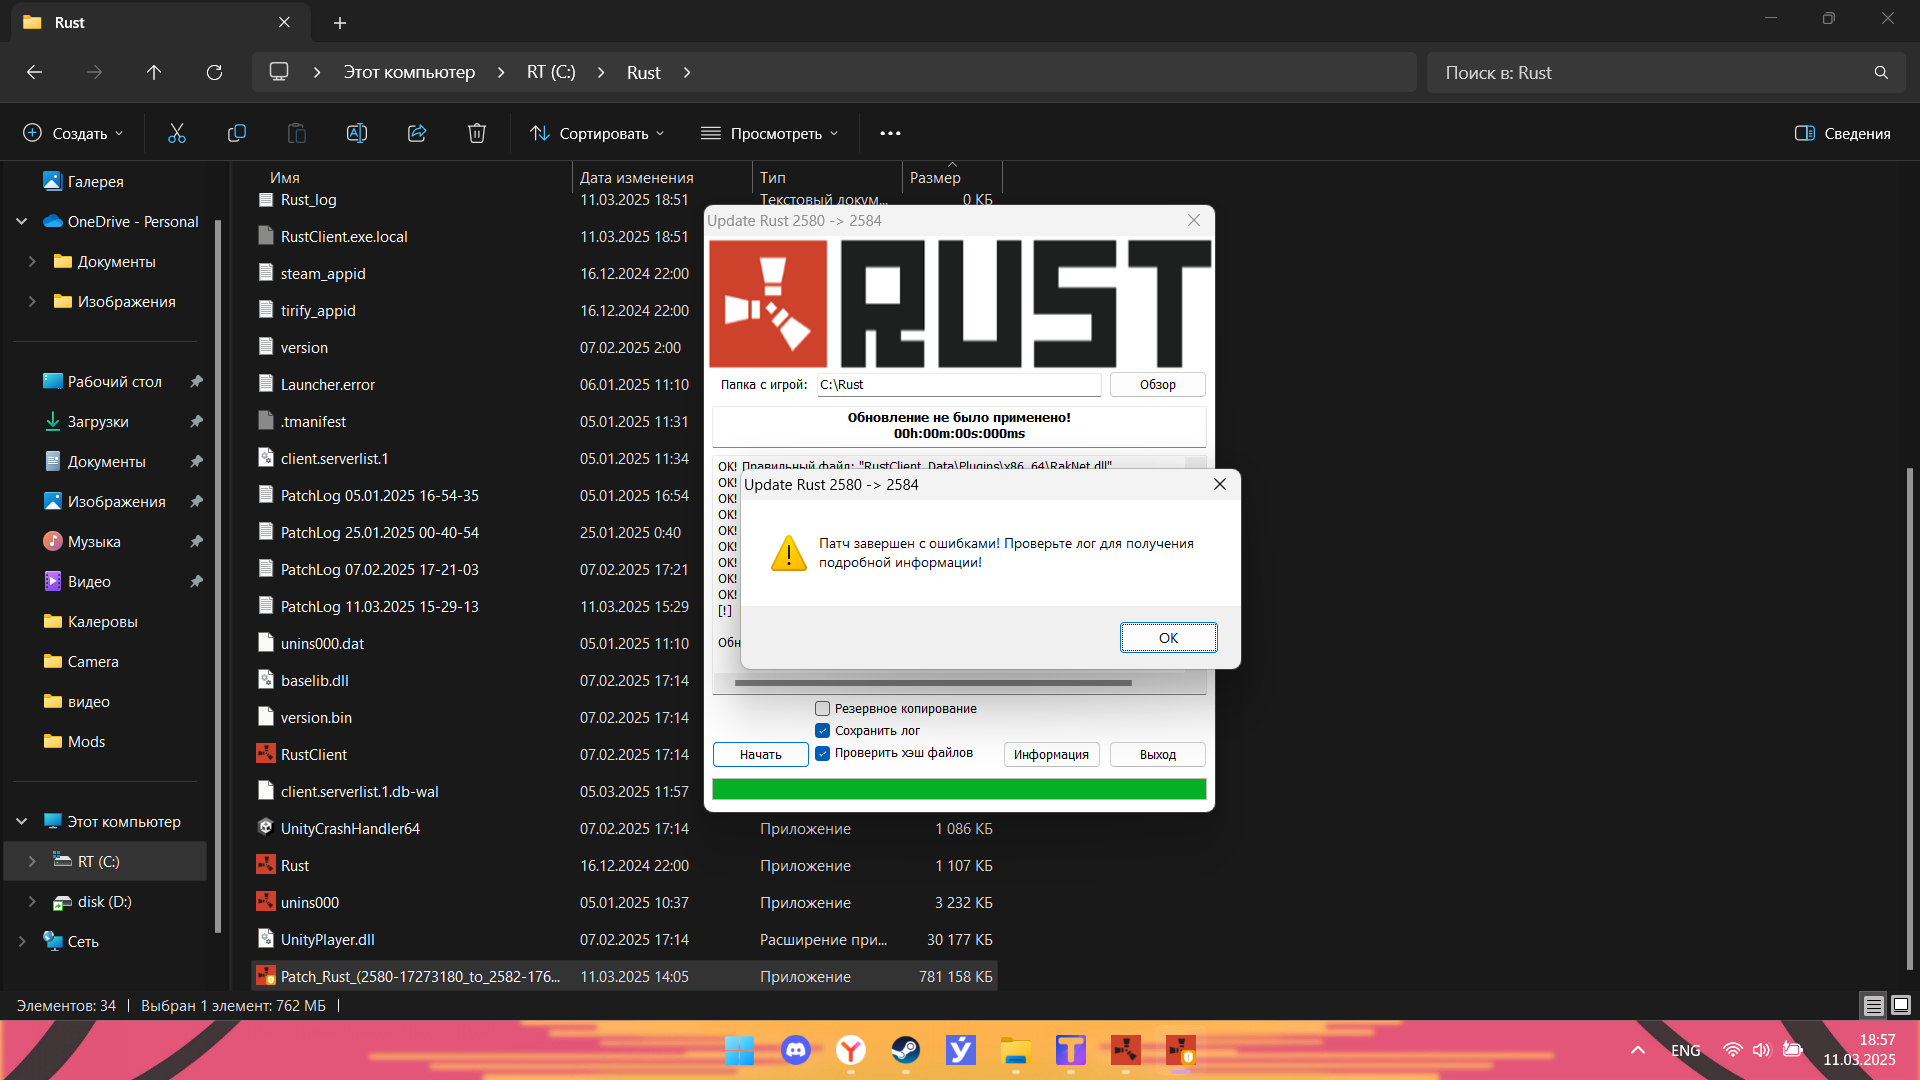Click the Rename icon in toolbar
The image size is (1920, 1080).
click(x=357, y=133)
